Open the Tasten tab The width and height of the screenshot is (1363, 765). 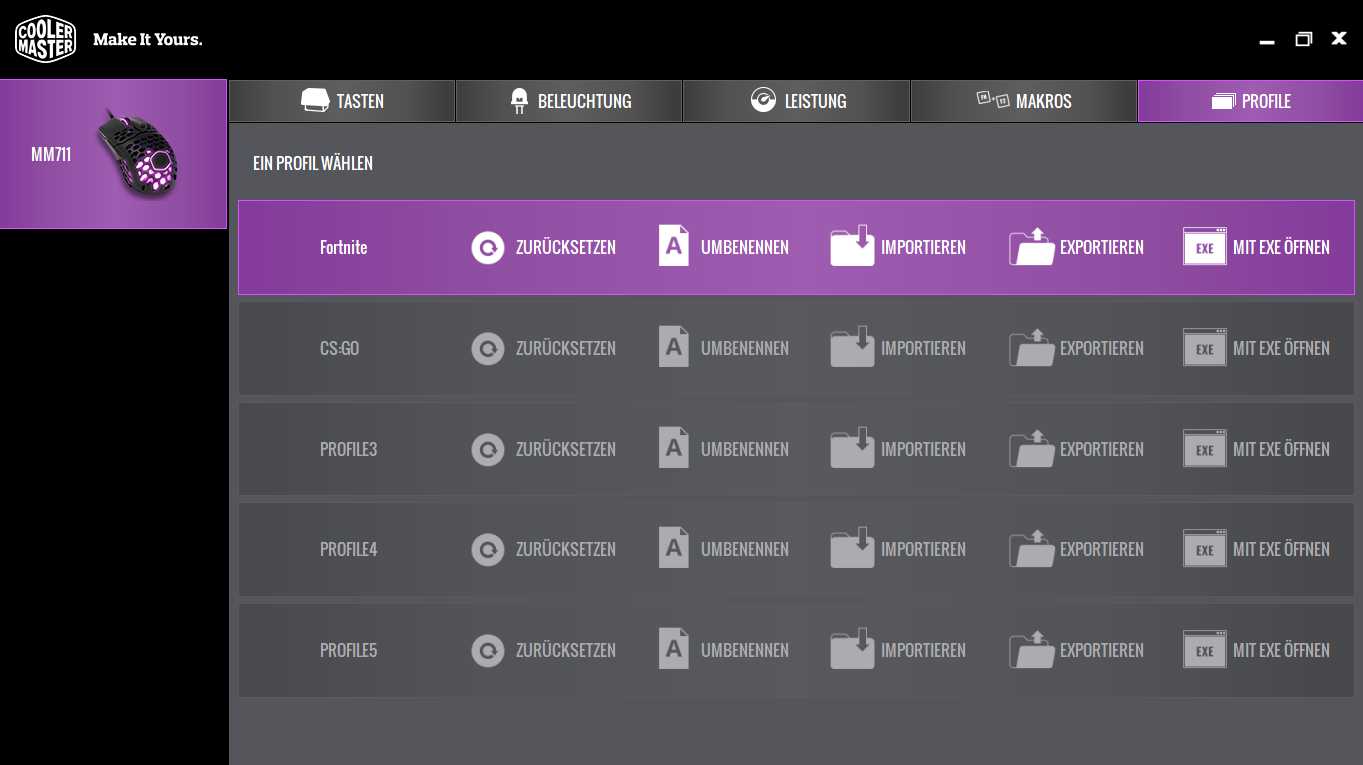342,101
